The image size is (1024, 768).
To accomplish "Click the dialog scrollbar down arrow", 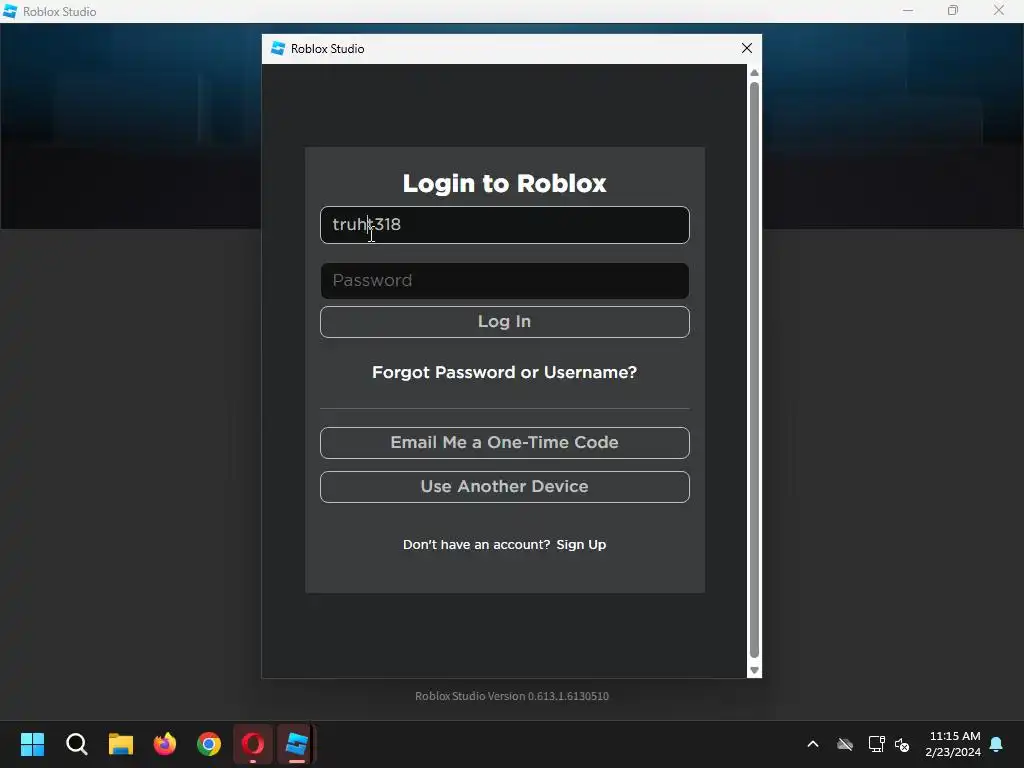I will pos(754,671).
